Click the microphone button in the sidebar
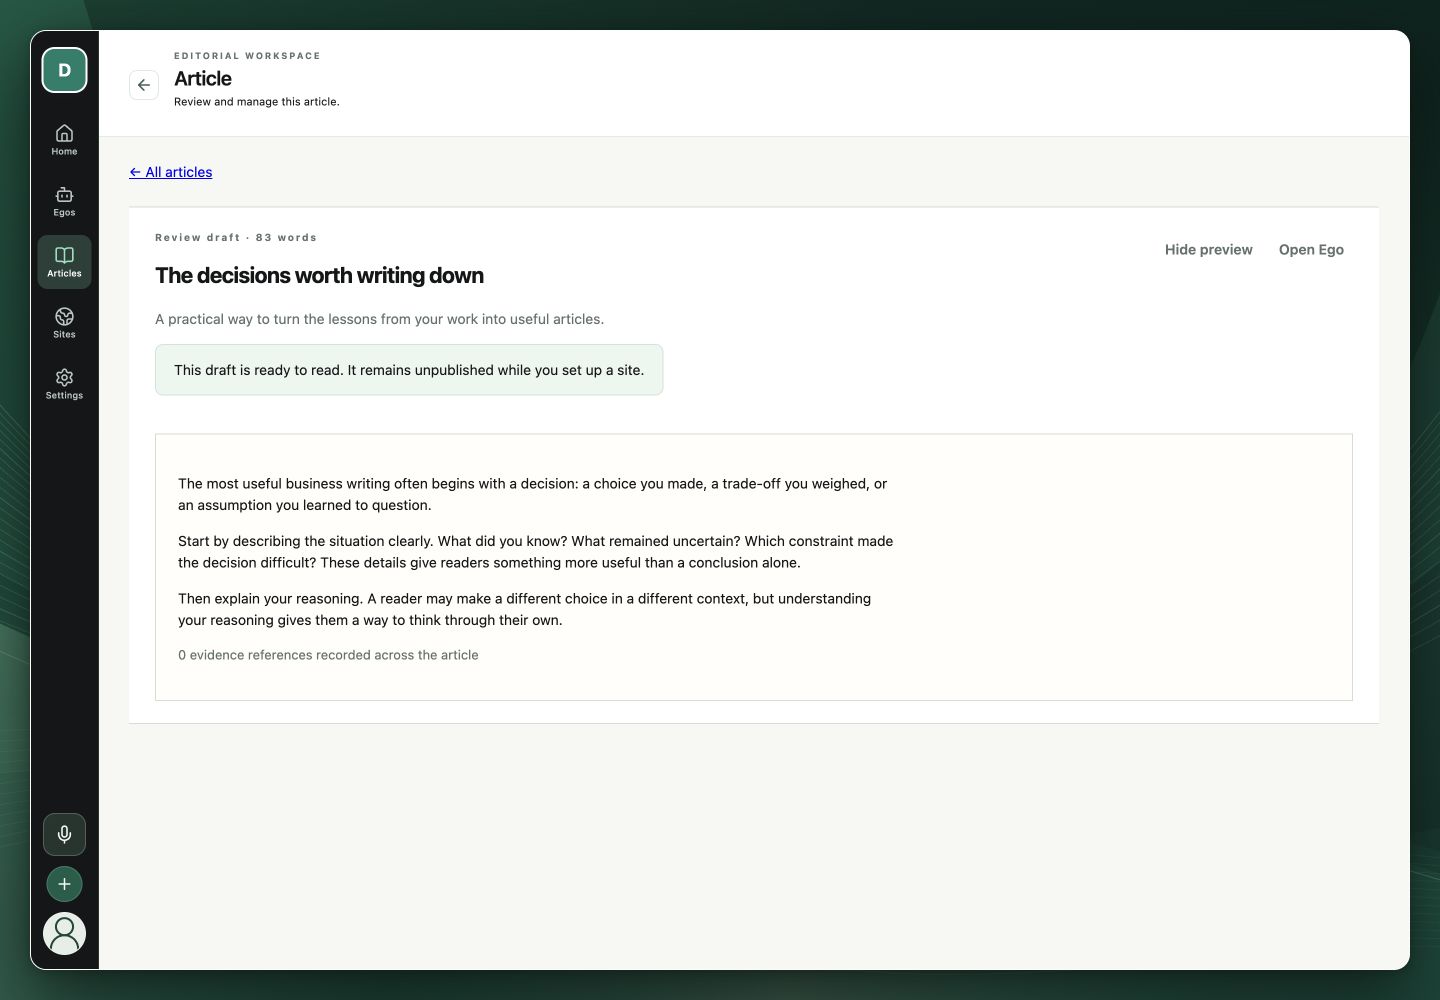 (64, 834)
